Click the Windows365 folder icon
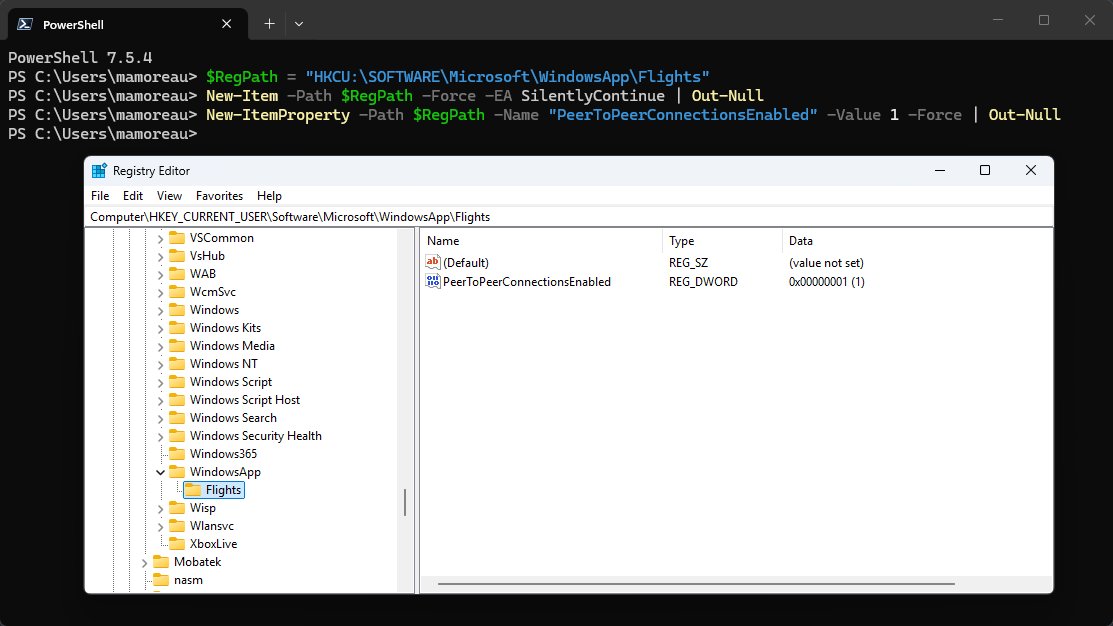The width and height of the screenshot is (1113, 626). point(177,454)
